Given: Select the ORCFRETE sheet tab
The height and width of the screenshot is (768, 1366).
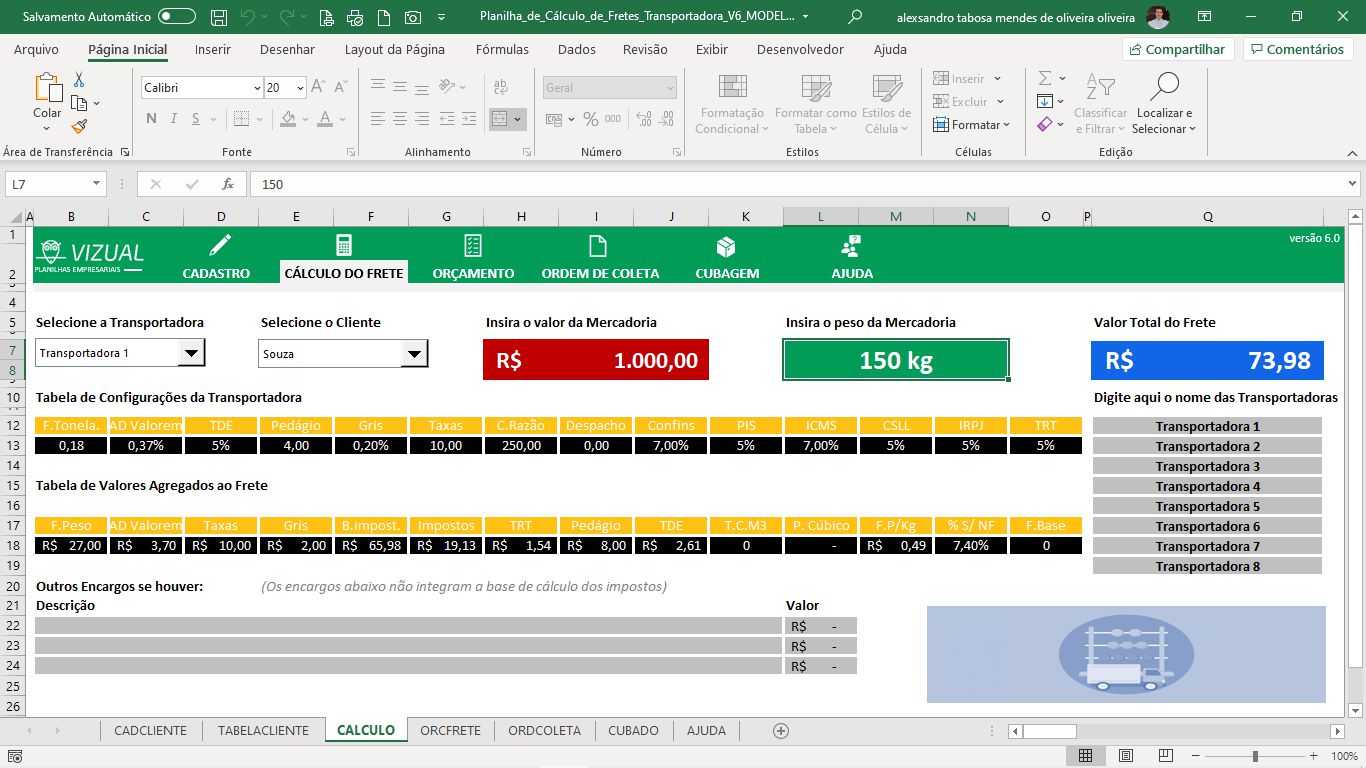Looking at the screenshot, I should [x=450, y=730].
